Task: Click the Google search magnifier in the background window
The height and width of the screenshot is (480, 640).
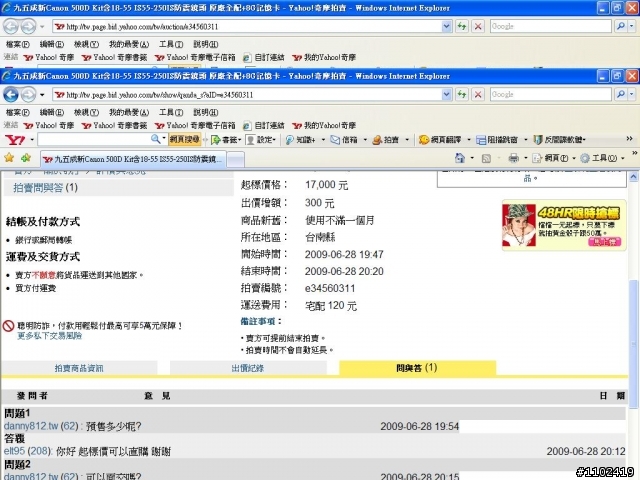Action: pyautogui.click(x=621, y=26)
